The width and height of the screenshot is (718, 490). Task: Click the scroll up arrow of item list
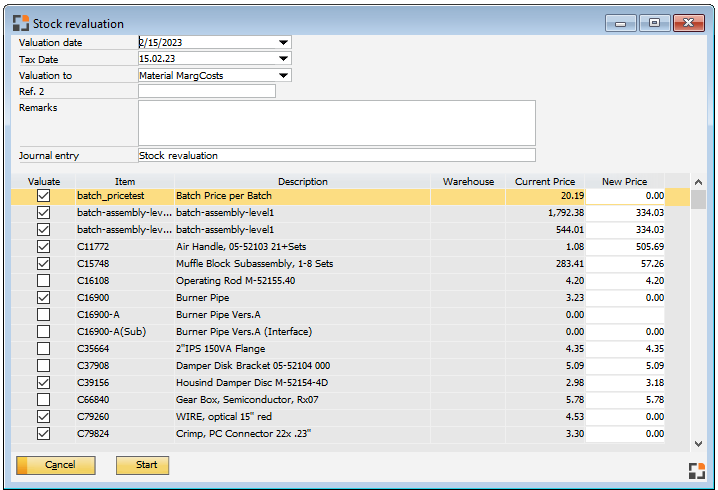tap(698, 182)
